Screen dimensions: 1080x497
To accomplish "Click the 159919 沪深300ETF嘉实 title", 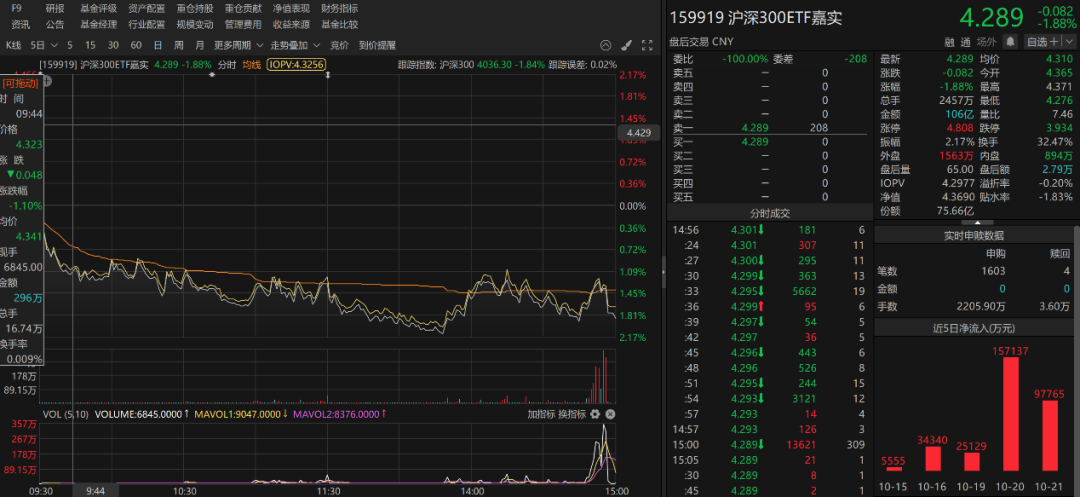I will [756, 17].
